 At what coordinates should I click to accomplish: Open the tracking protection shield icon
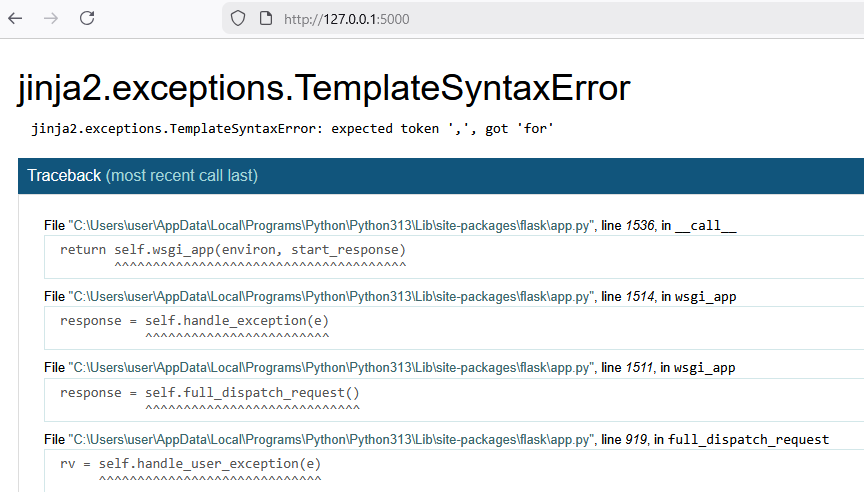click(x=238, y=18)
